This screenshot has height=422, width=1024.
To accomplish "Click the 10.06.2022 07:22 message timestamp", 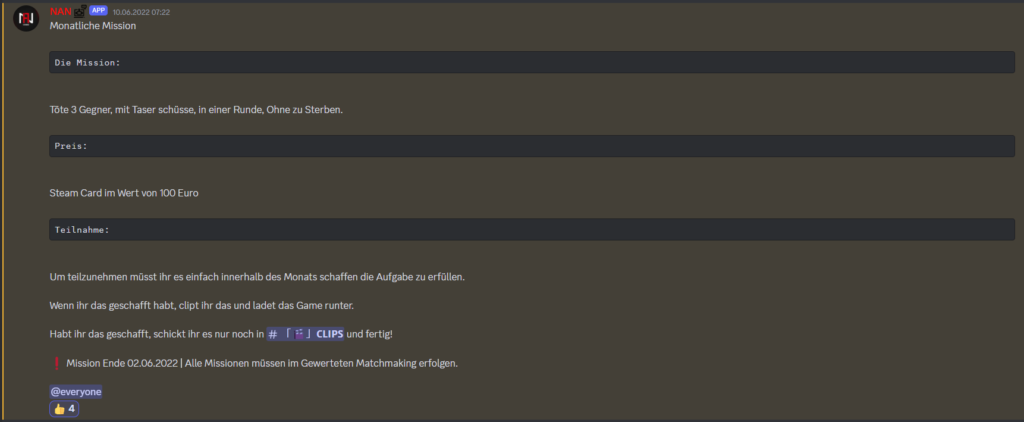I will point(141,12).
